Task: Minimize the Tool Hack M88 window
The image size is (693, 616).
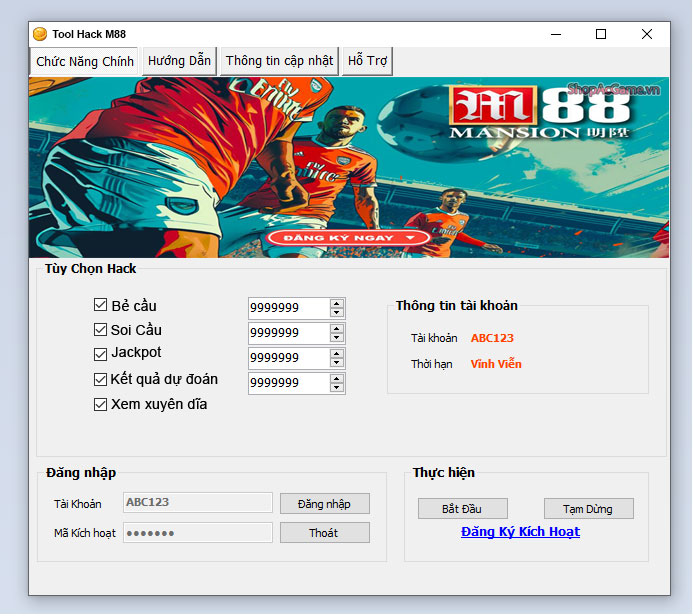Action: [x=556, y=34]
